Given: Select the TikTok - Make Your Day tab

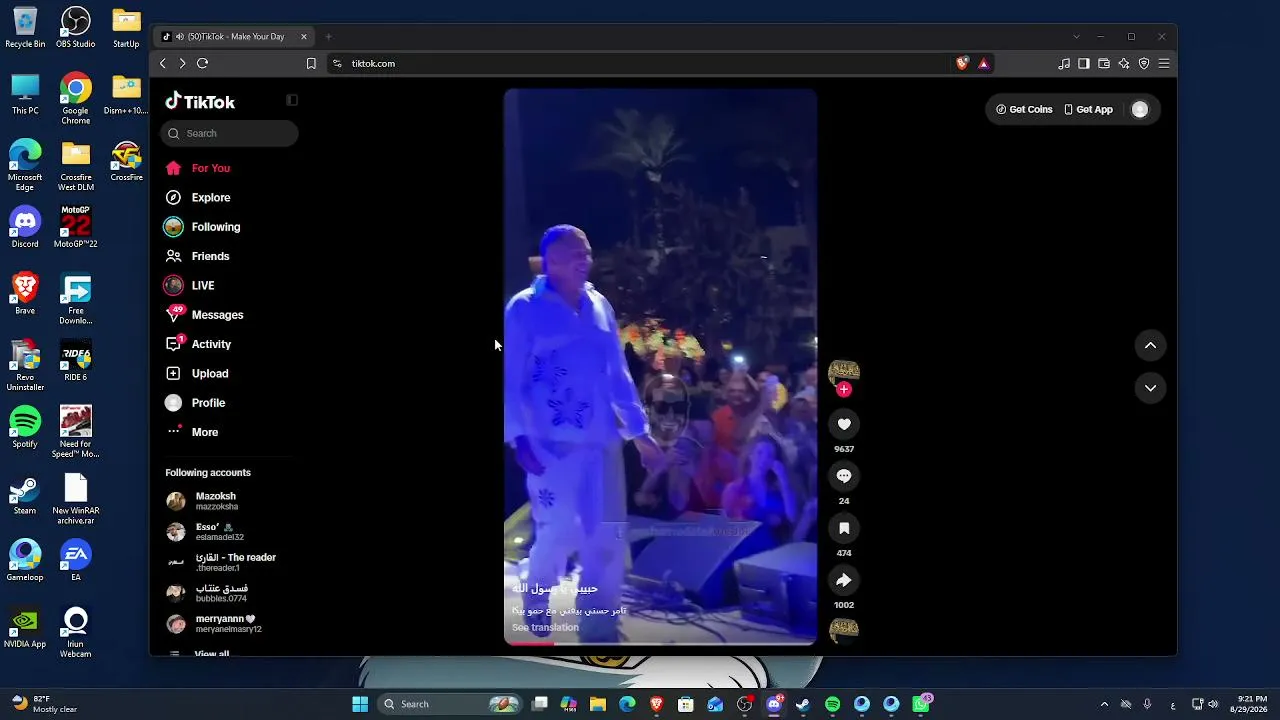Looking at the screenshot, I should [236, 37].
